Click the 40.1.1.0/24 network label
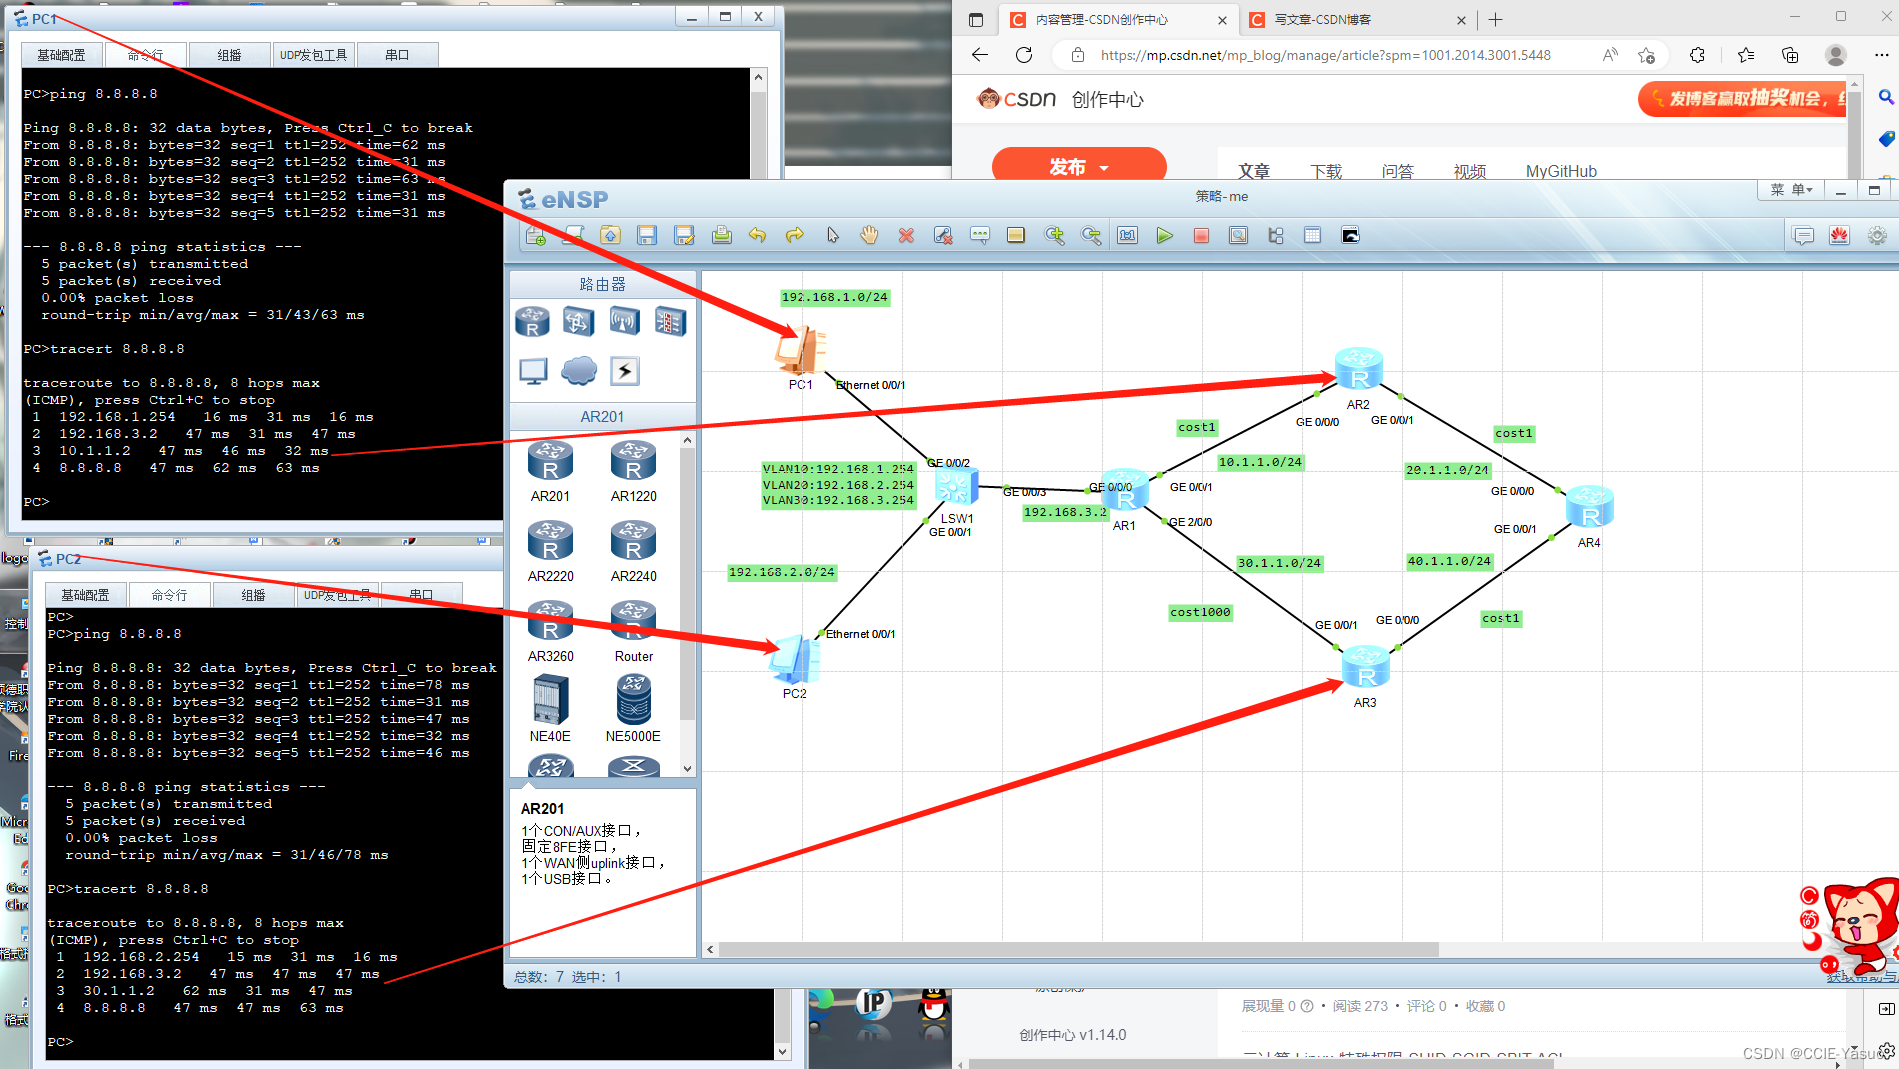This screenshot has width=1899, height=1069. point(1449,561)
